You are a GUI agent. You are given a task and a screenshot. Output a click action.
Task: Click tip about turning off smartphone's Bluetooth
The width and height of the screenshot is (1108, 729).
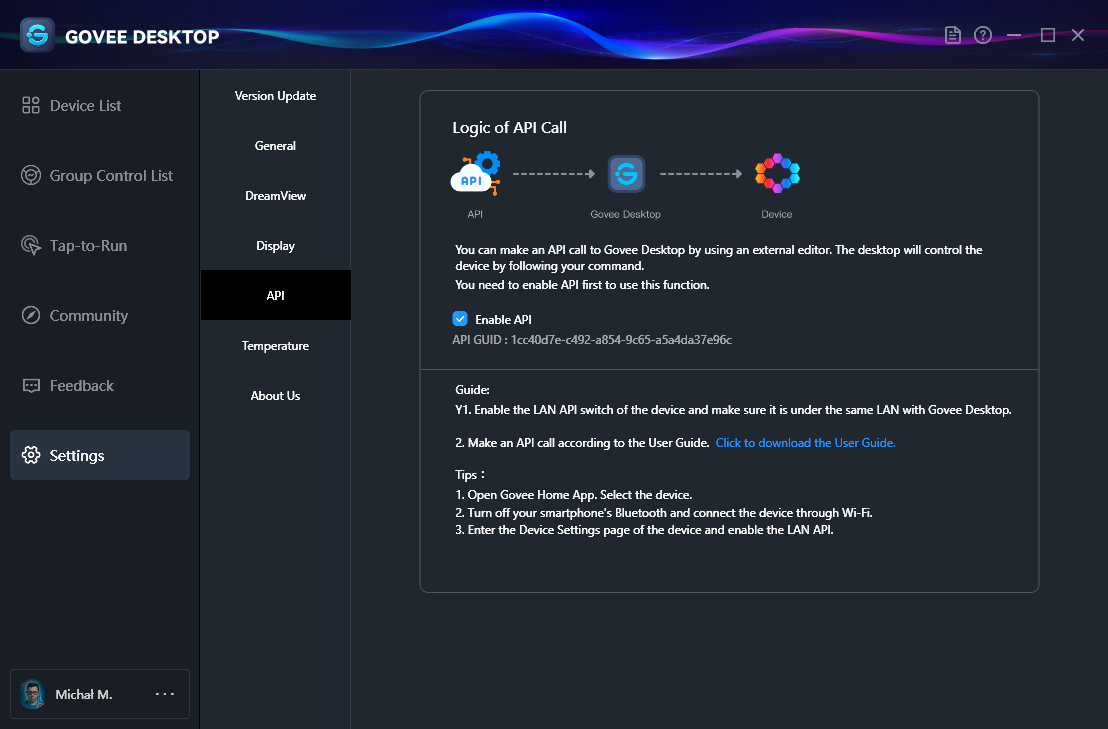tap(664, 513)
